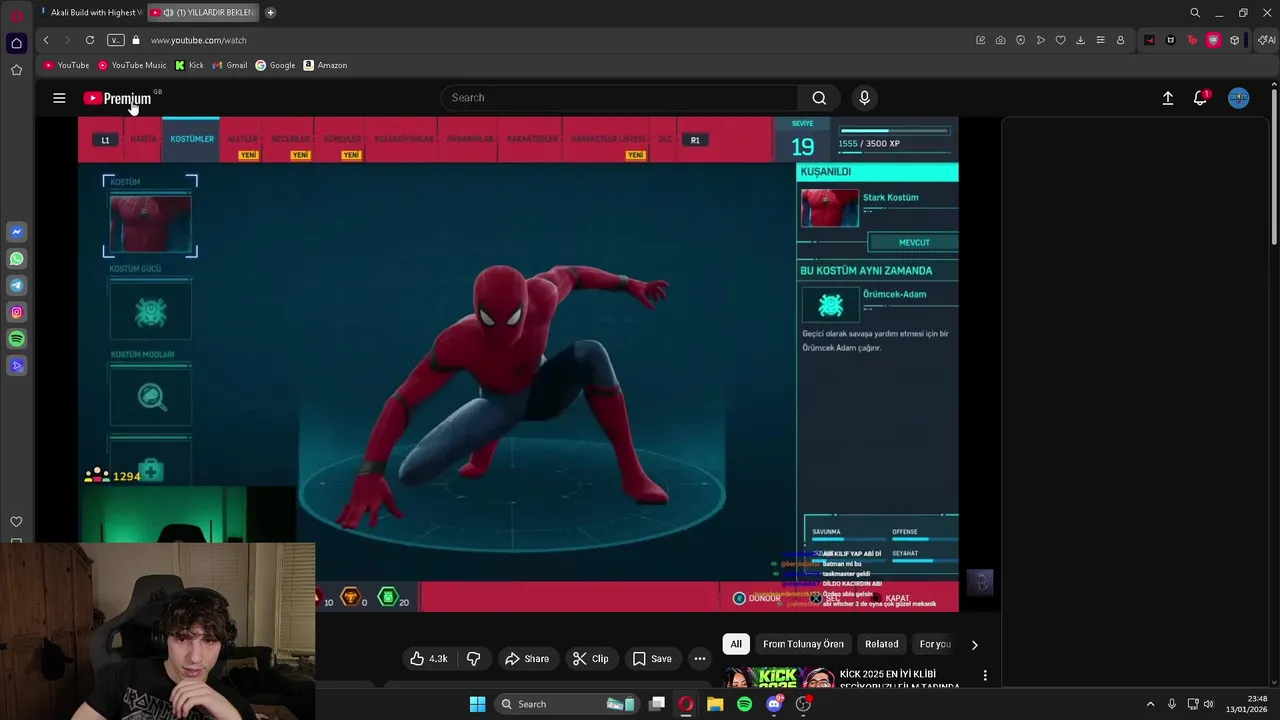Open the YouTube notifications bell
This screenshot has width=1280, height=720.
[x=1200, y=98]
